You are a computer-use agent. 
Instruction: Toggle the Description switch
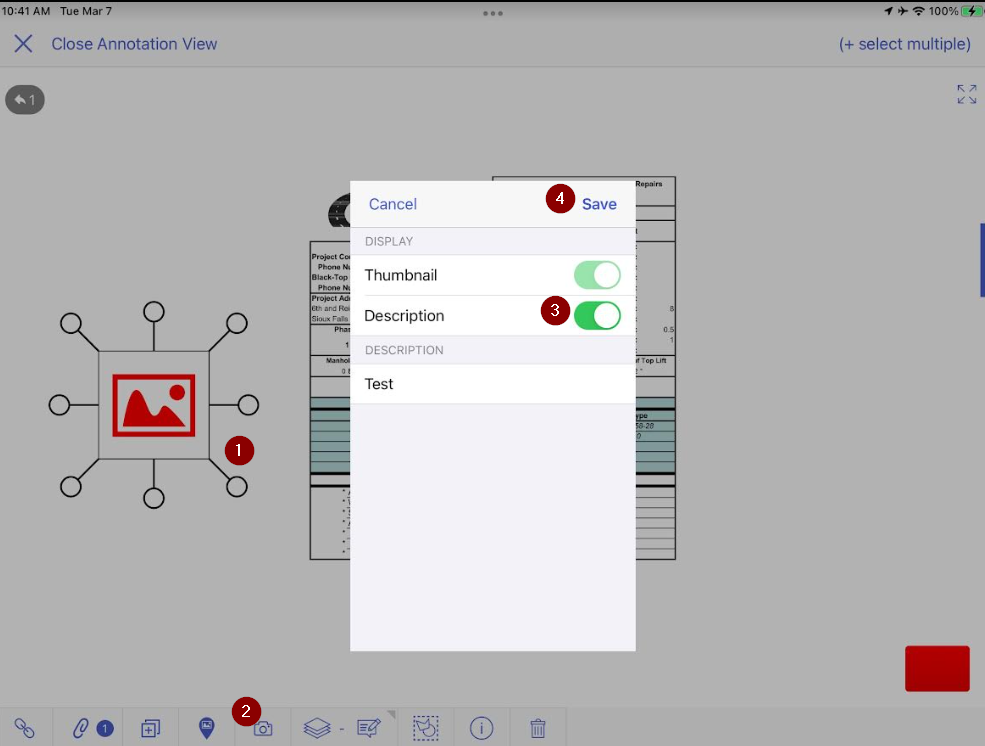coord(597,315)
